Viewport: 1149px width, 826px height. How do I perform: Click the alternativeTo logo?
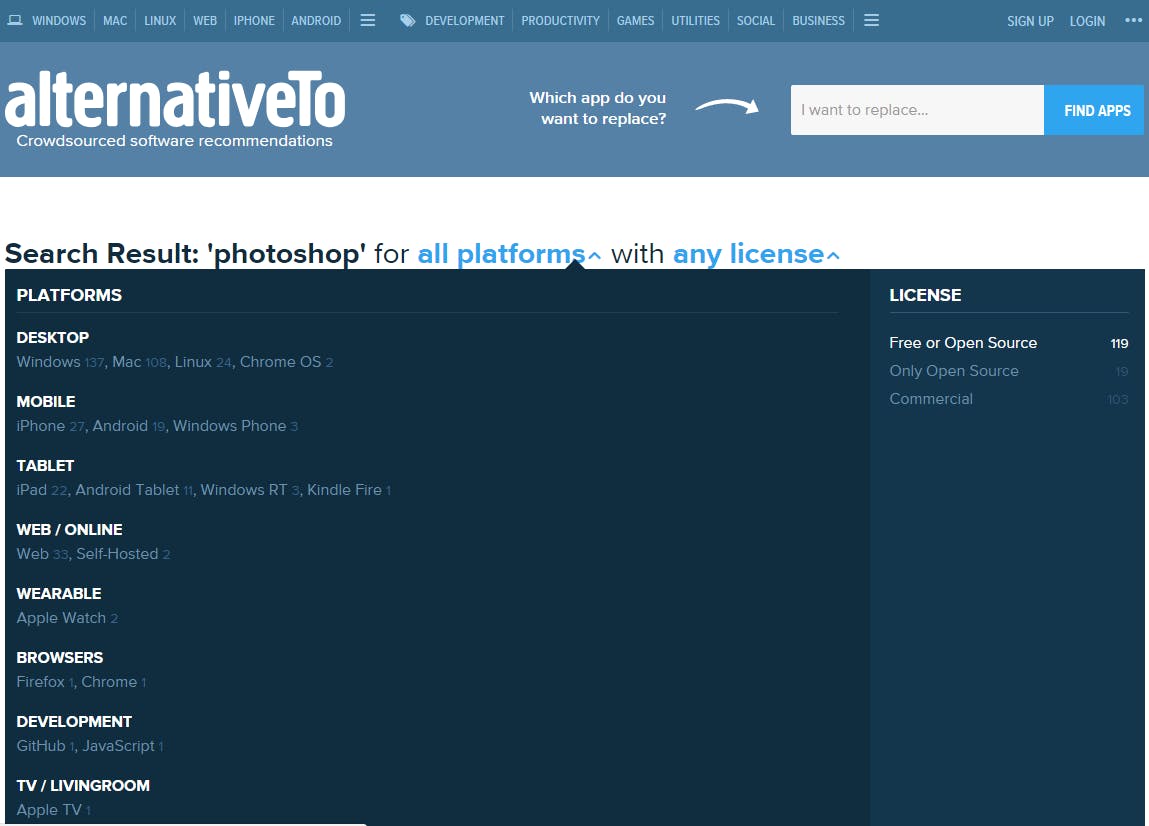(x=175, y=99)
